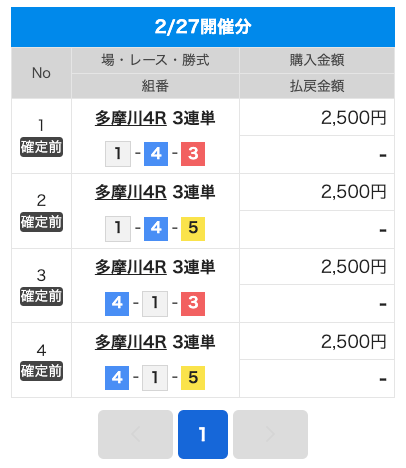This screenshot has width=406, height=468.
Task: Click the next page arrow button
Action: pos(270,434)
